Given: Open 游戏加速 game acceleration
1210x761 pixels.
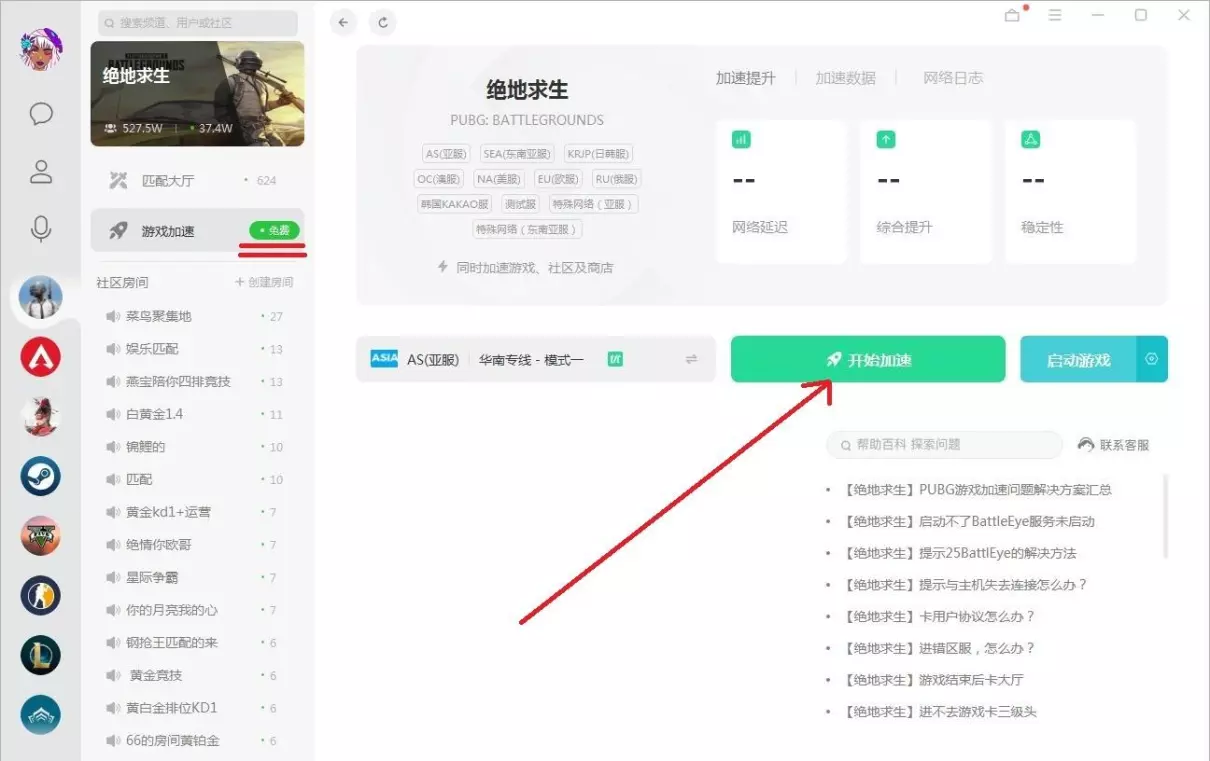Looking at the screenshot, I should 197,231.
